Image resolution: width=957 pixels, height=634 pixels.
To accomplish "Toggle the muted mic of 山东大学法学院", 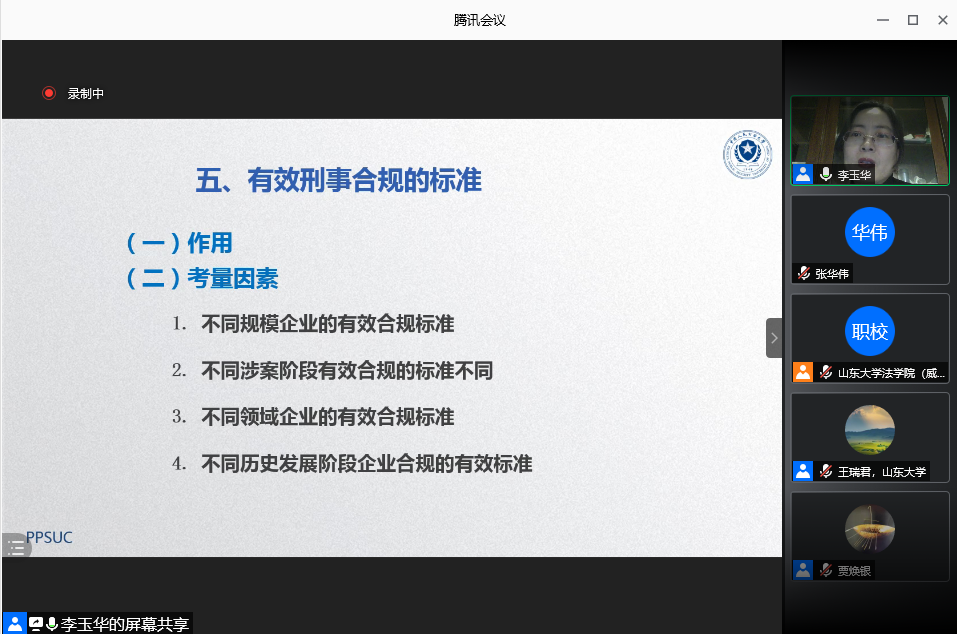I will (826, 372).
